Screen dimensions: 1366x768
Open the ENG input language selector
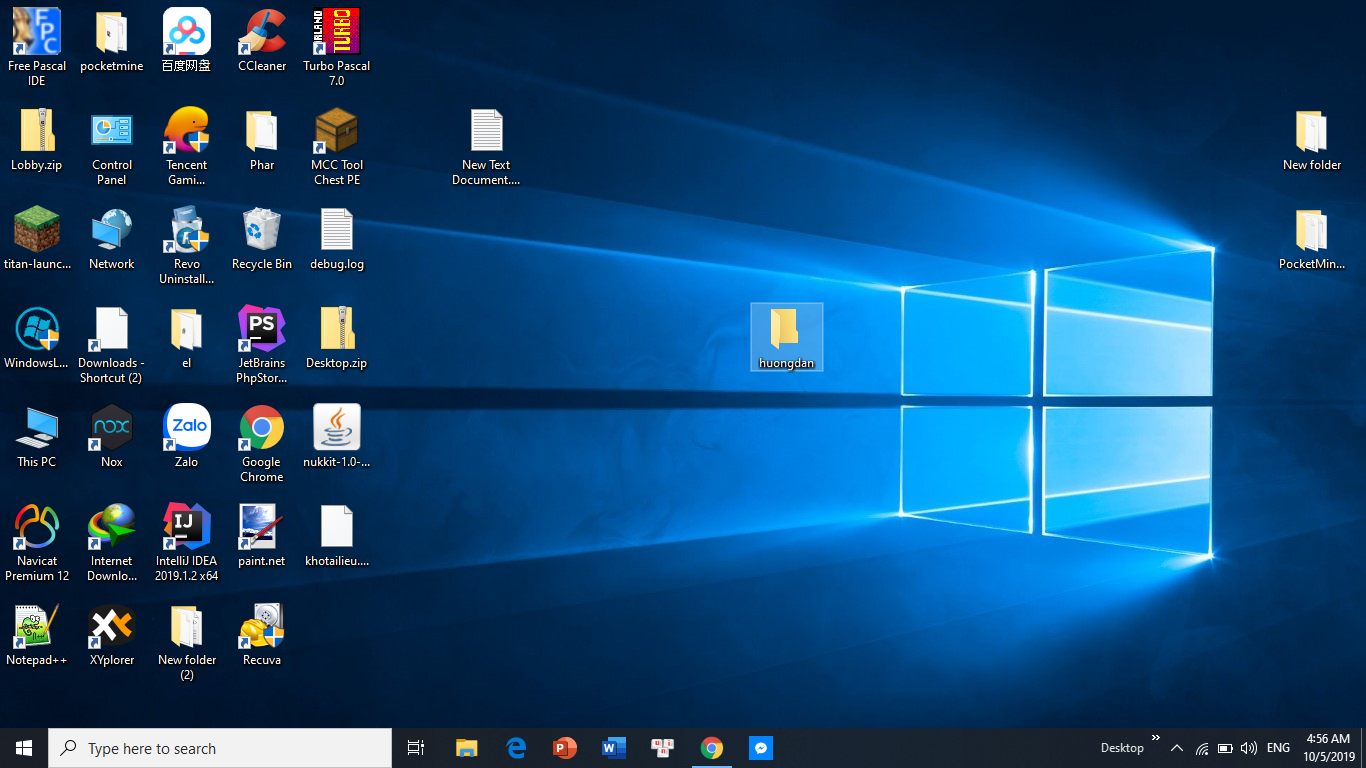point(1278,748)
